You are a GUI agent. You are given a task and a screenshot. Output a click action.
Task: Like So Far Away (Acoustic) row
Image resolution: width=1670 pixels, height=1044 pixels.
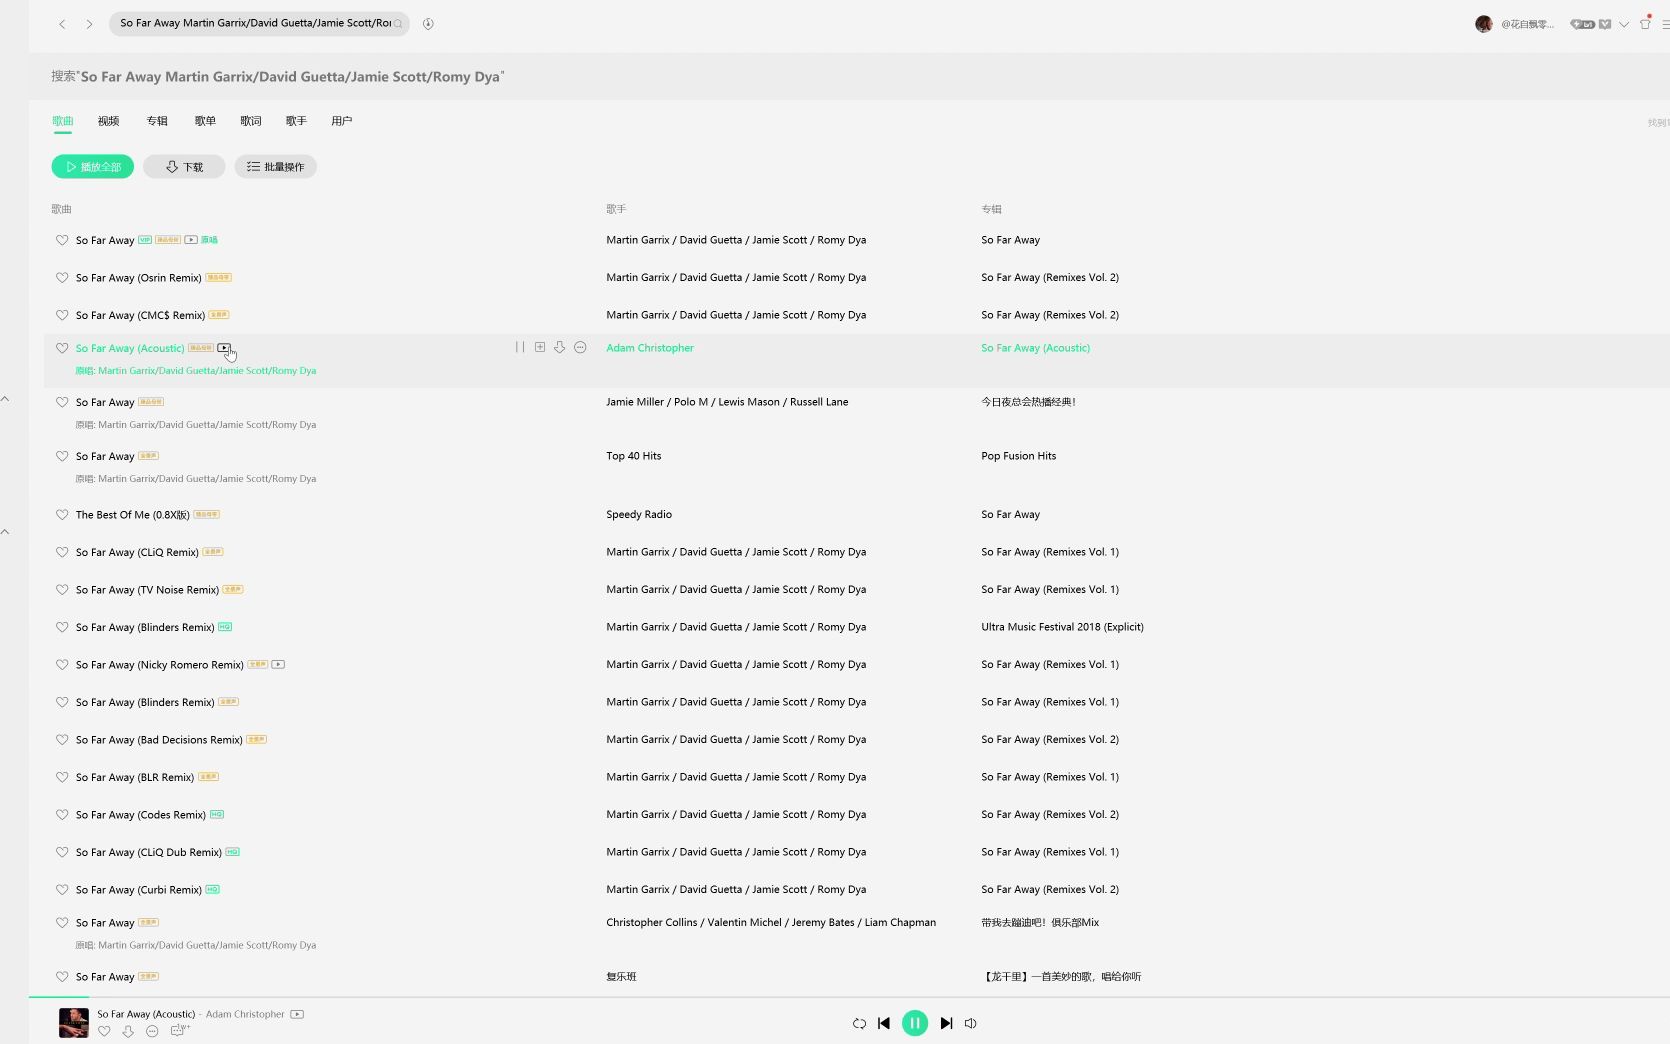(62, 348)
